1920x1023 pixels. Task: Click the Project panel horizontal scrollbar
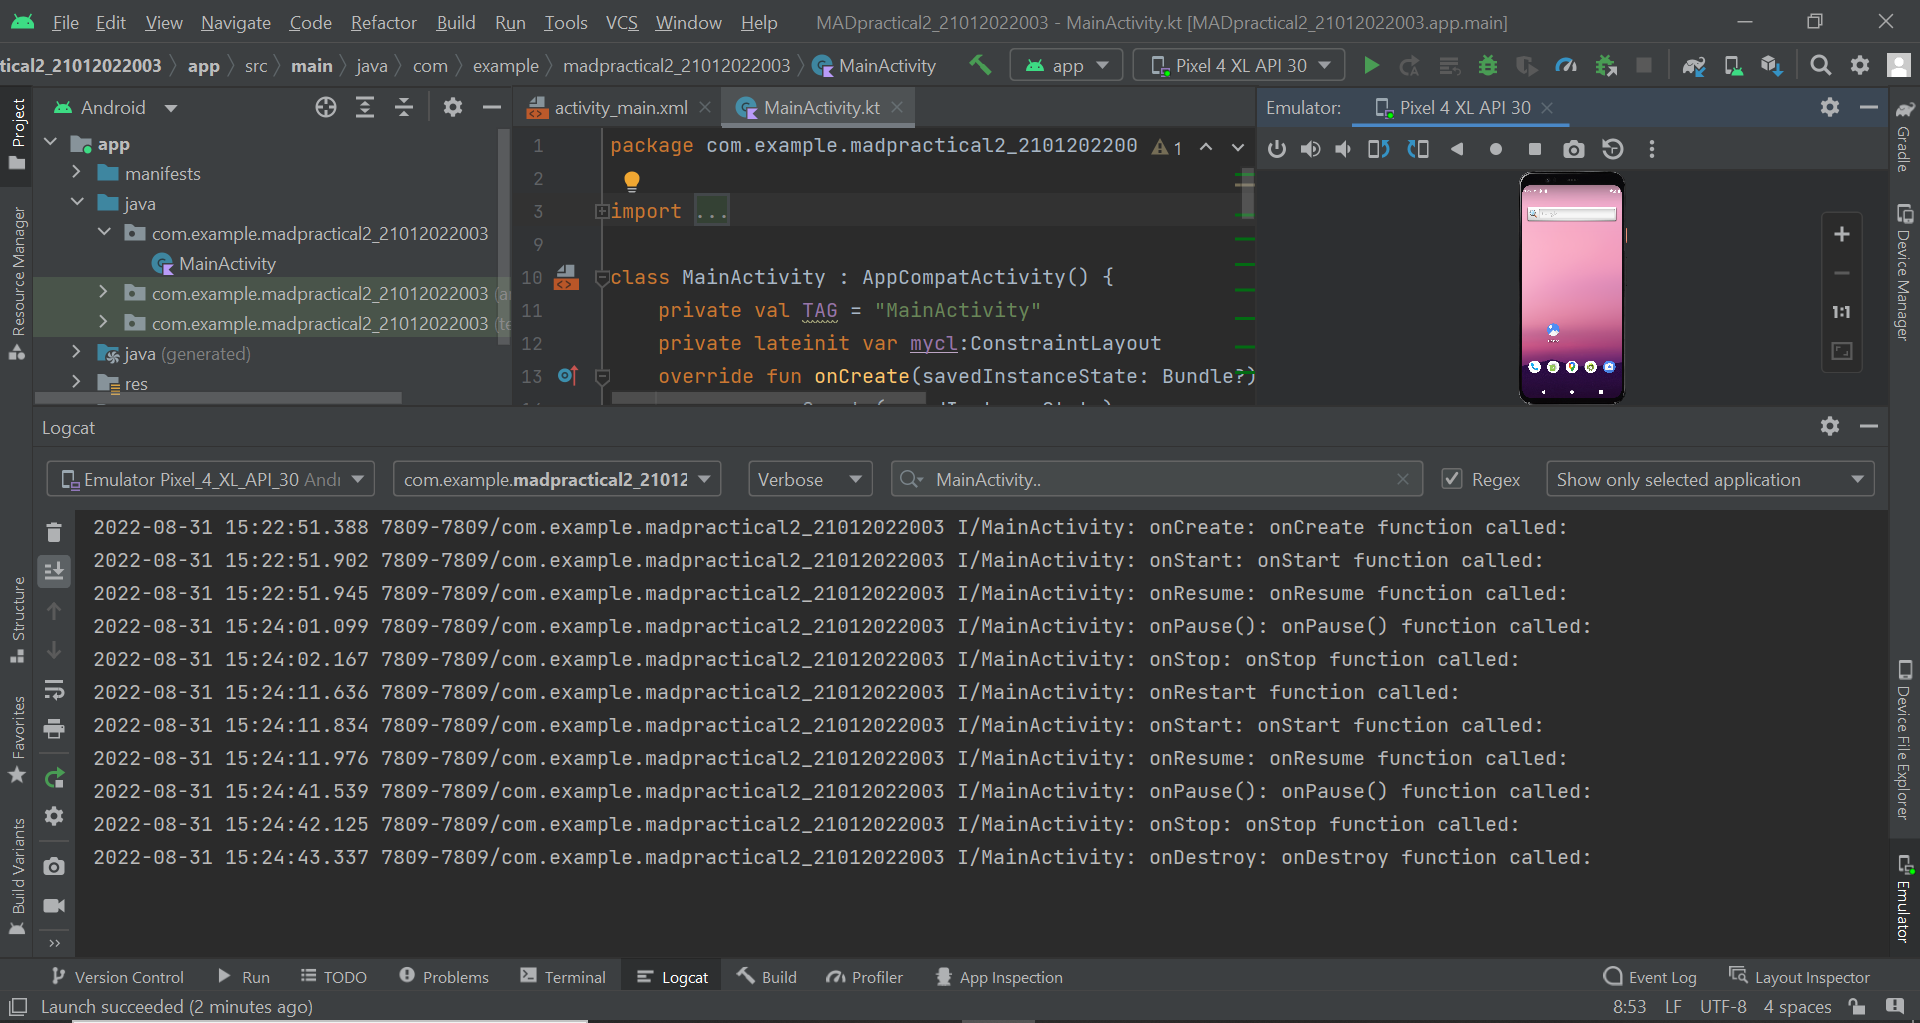[x=218, y=398]
